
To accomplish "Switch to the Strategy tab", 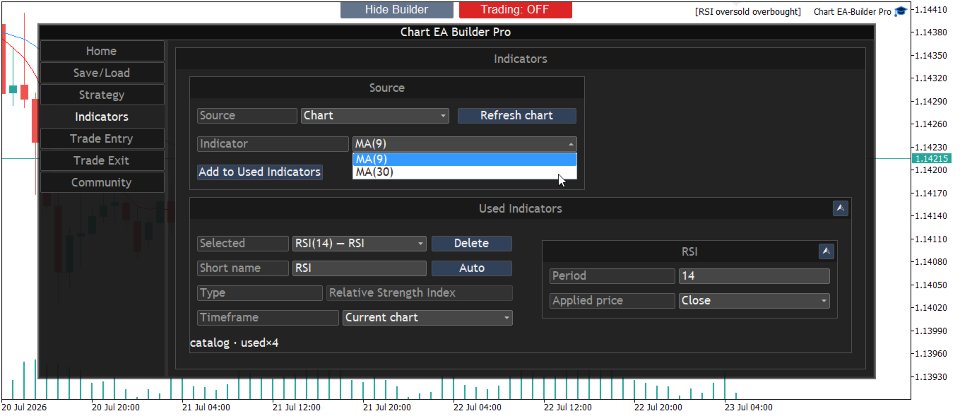I will [102, 95].
